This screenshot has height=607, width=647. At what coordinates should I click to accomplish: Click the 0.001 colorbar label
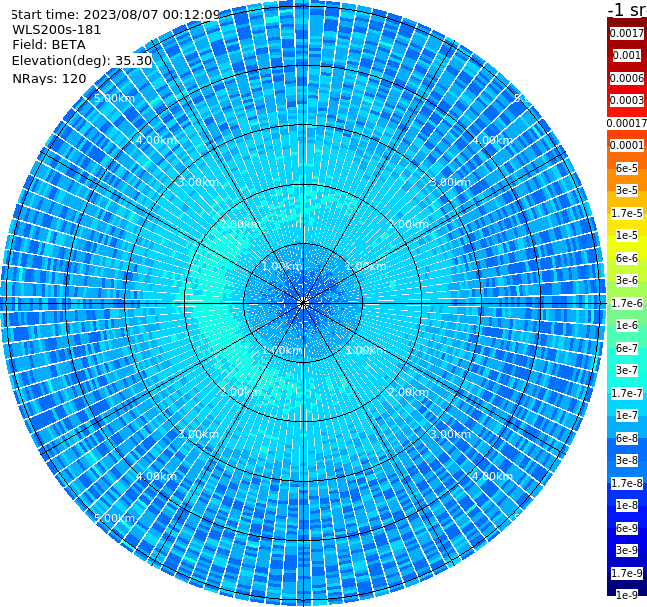tap(627, 55)
